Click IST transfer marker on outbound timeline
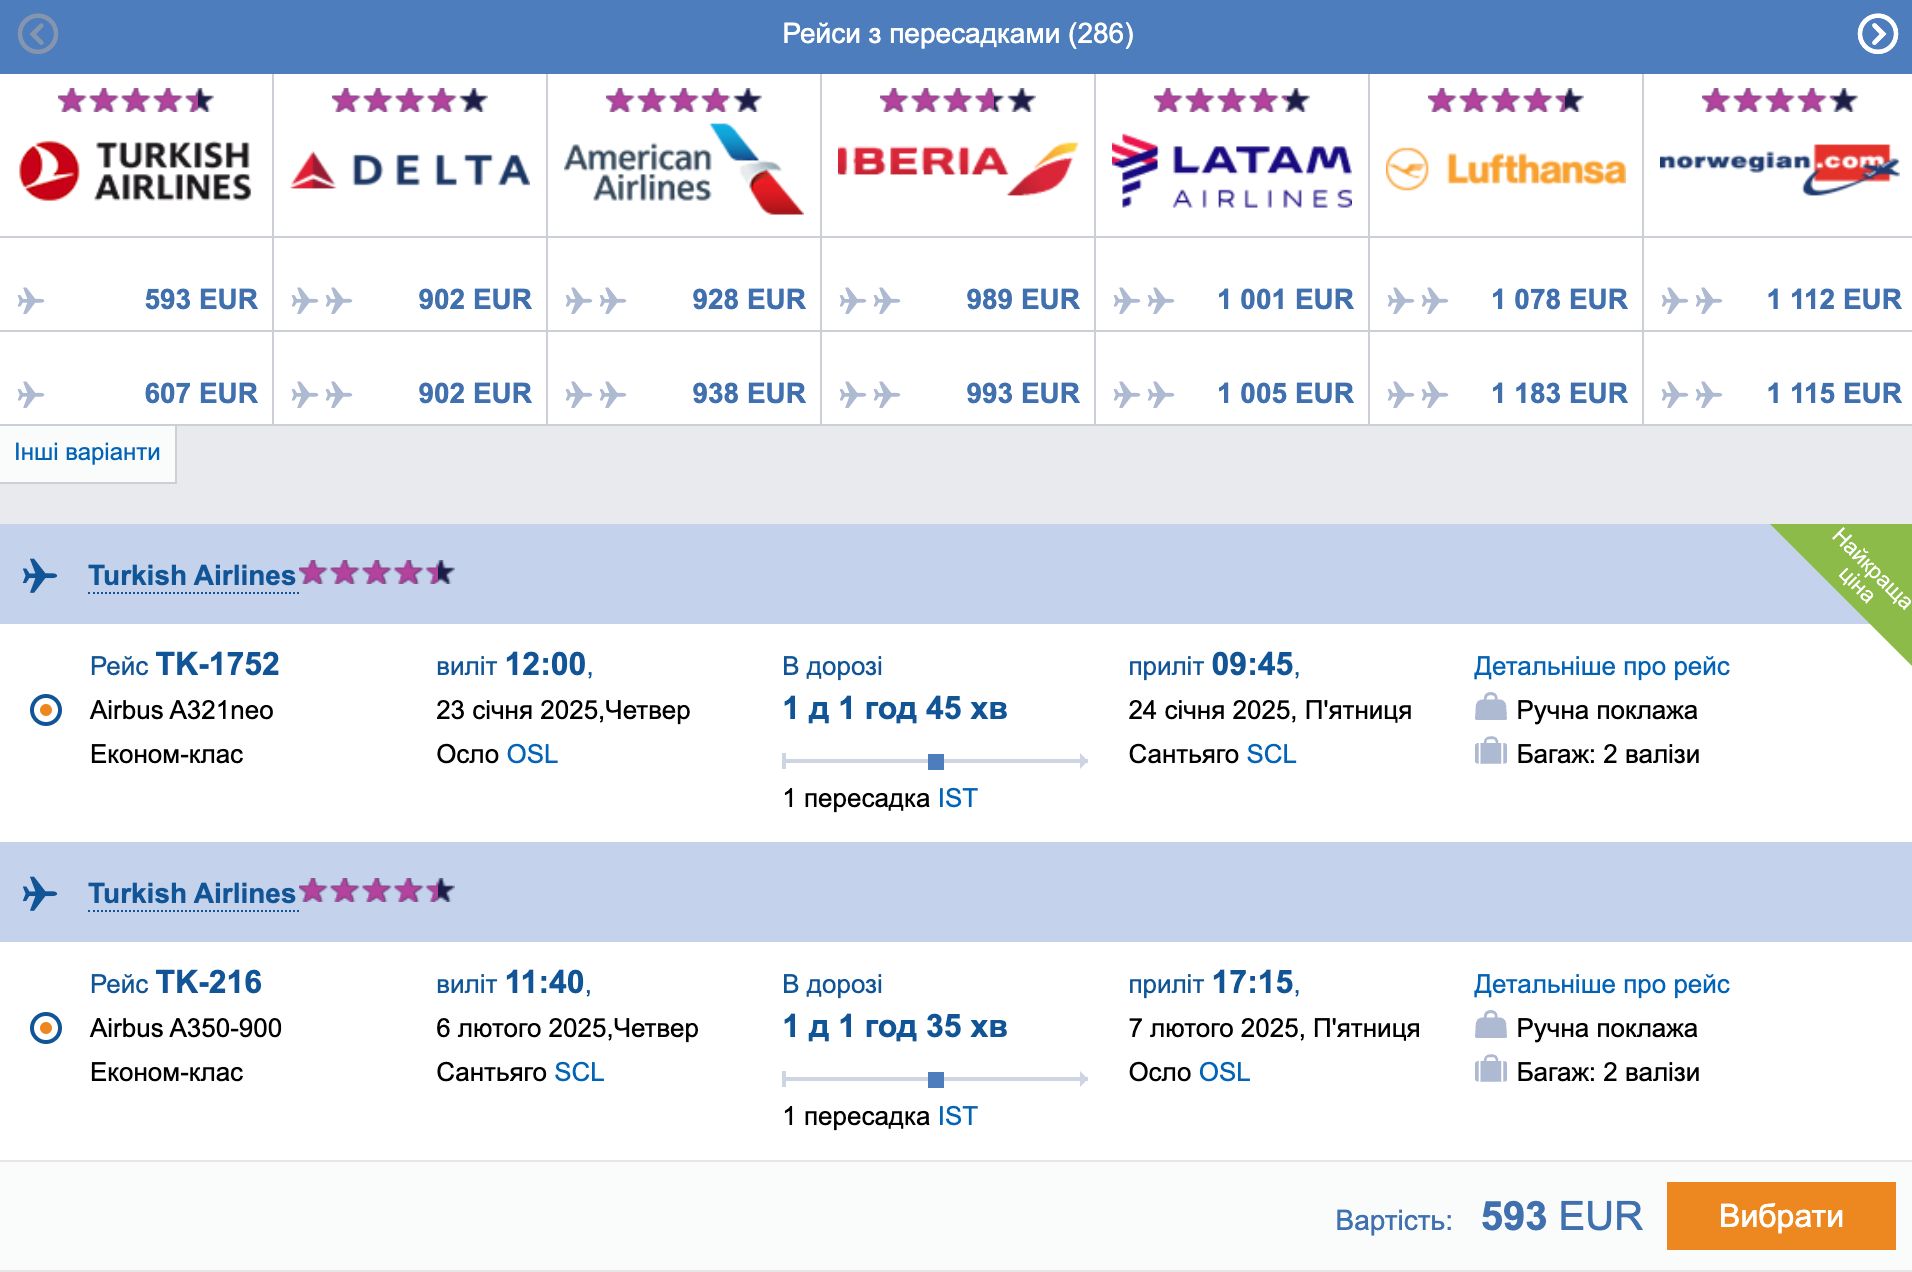This screenshot has height=1272, width=1912. coord(936,762)
